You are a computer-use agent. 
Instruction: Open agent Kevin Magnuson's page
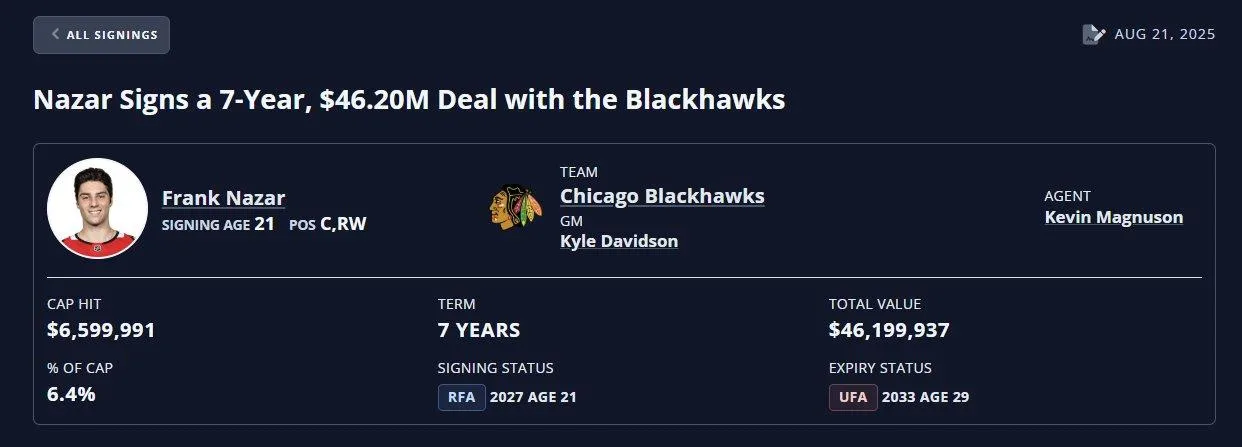(x=1113, y=217)
